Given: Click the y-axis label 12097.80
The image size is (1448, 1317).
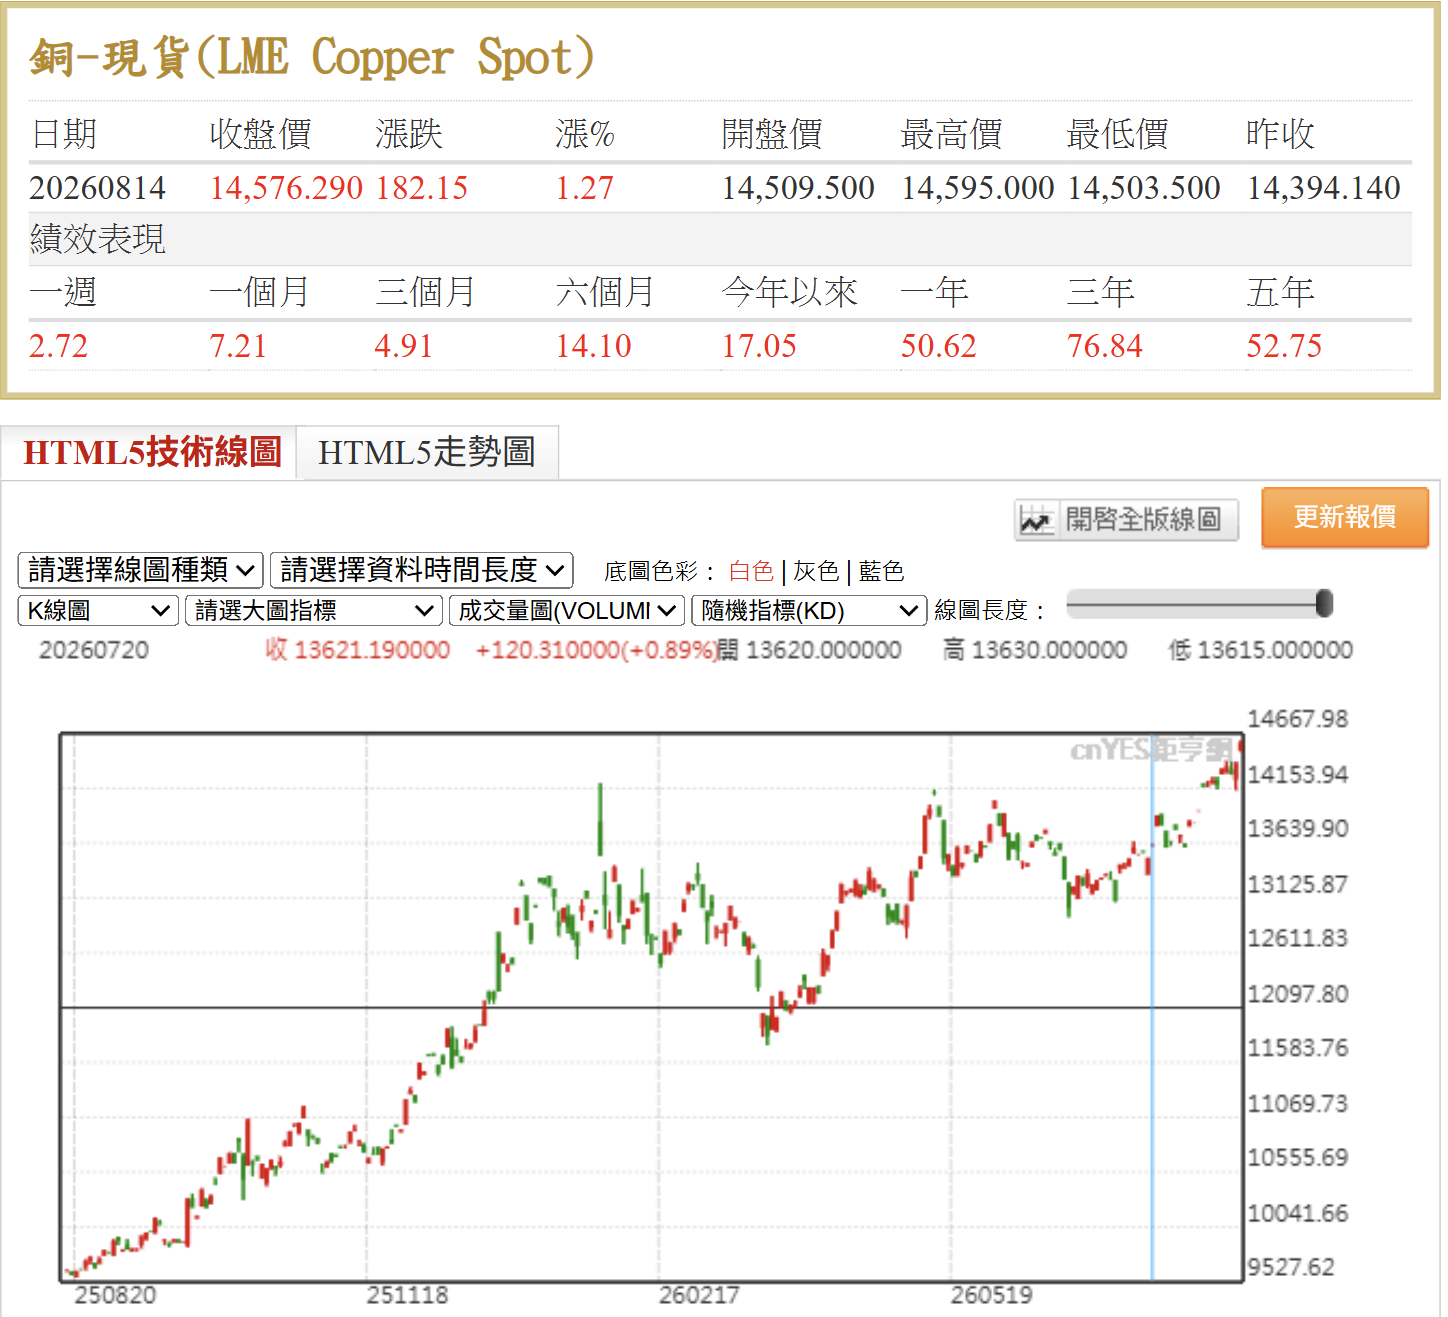Looking at the screenshot, I should tap(1298, 994).
